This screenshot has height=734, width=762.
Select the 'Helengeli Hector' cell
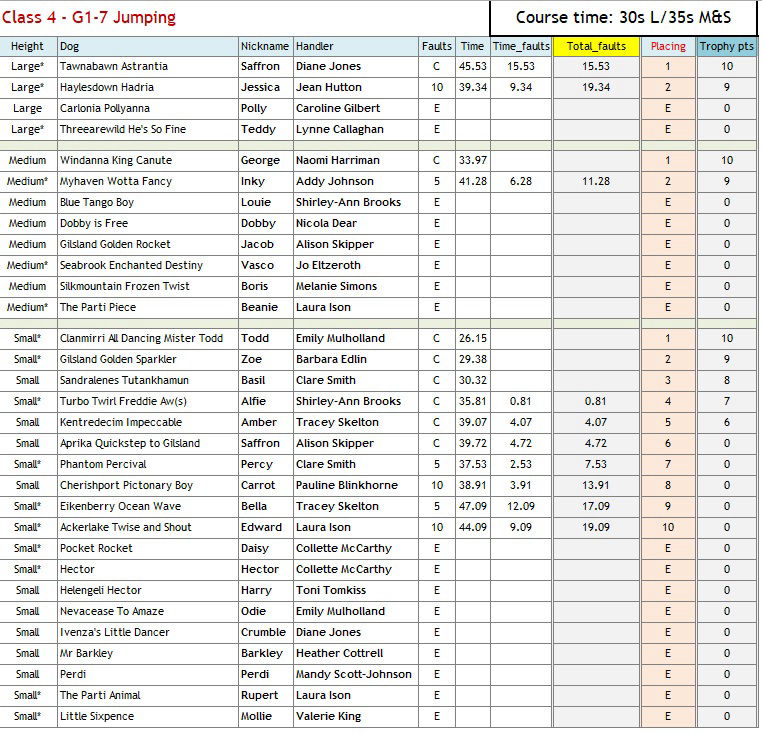click(x=148, y=590)
